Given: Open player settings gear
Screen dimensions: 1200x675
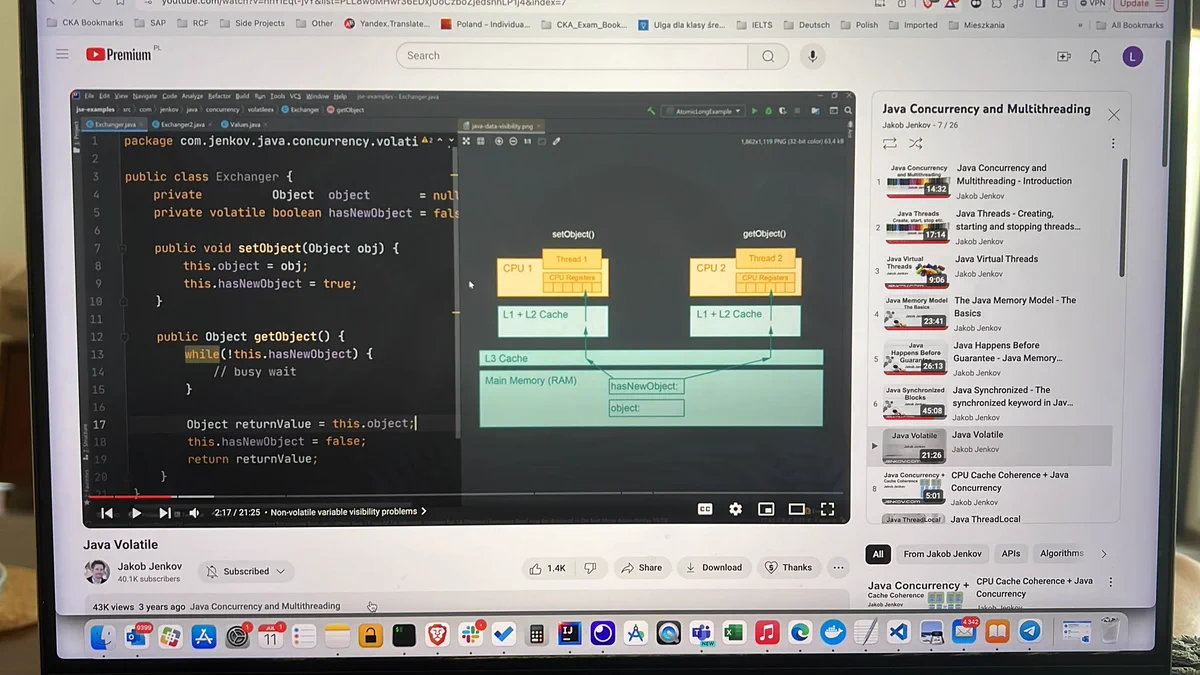Looking at the screenshot, I should [x=735, y=509].
